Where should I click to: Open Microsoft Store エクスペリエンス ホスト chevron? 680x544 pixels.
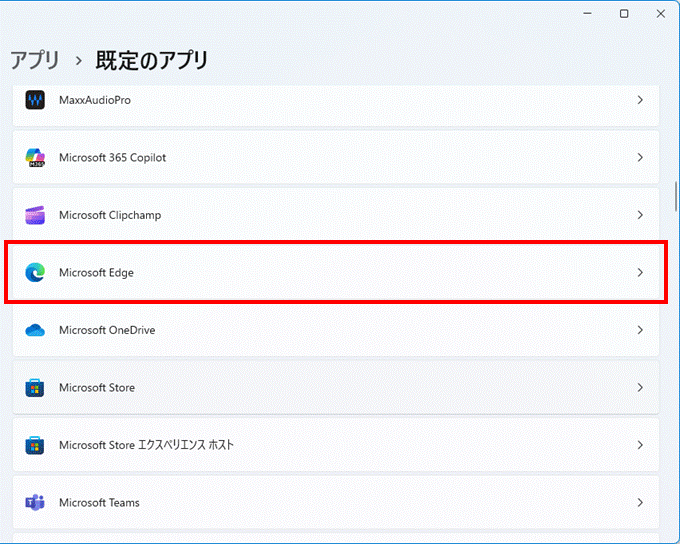coord(640,445)
